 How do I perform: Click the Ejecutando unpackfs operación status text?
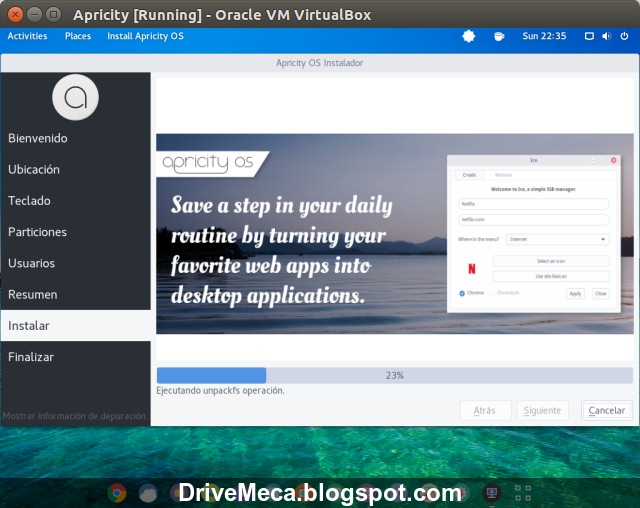(x=220, y=390)
